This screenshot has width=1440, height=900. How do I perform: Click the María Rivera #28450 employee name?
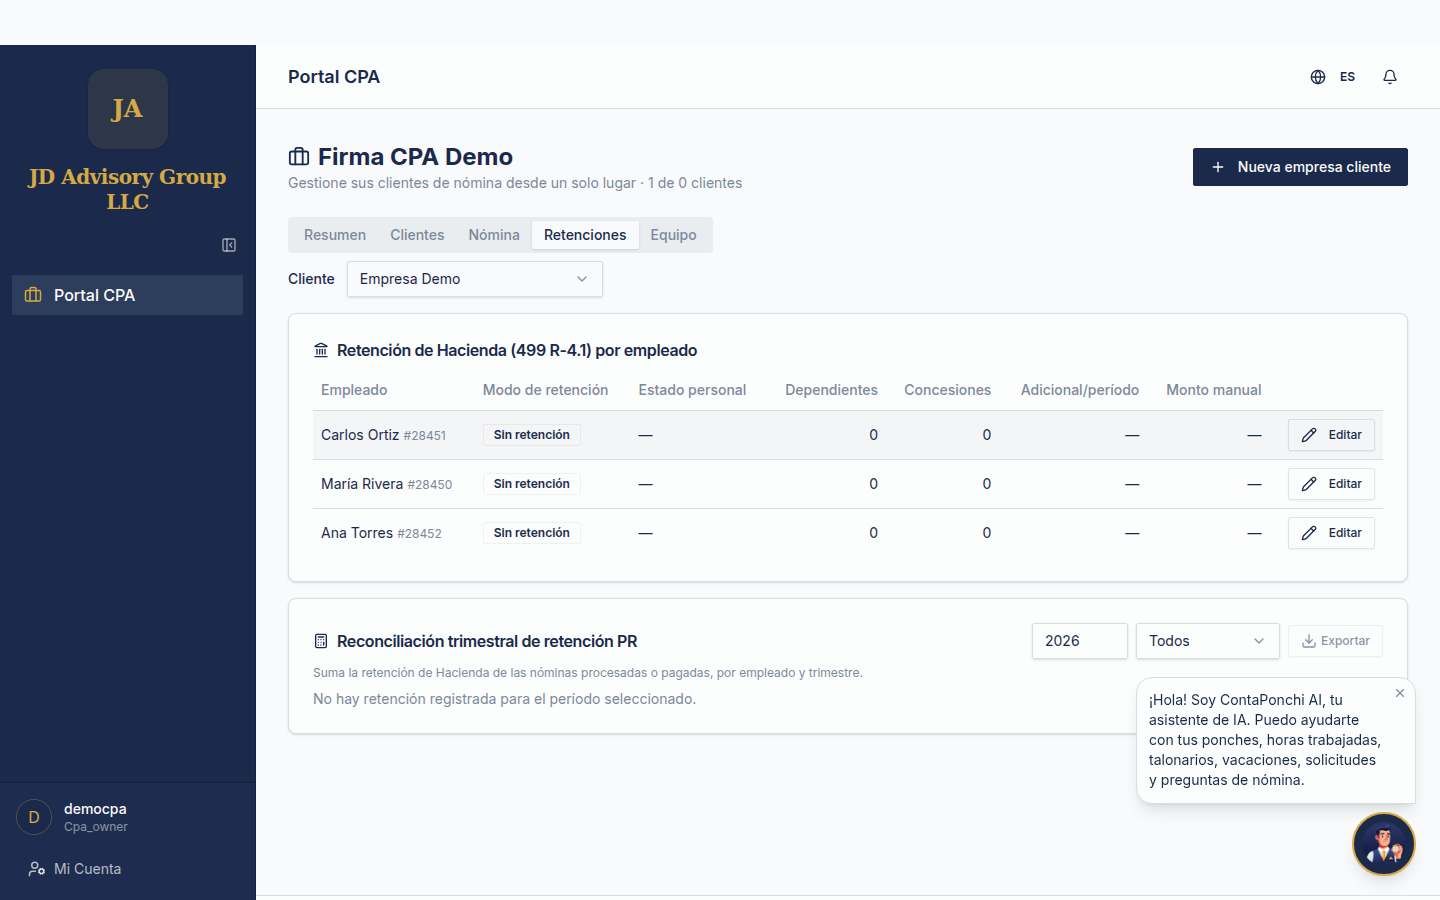point(386,484)
